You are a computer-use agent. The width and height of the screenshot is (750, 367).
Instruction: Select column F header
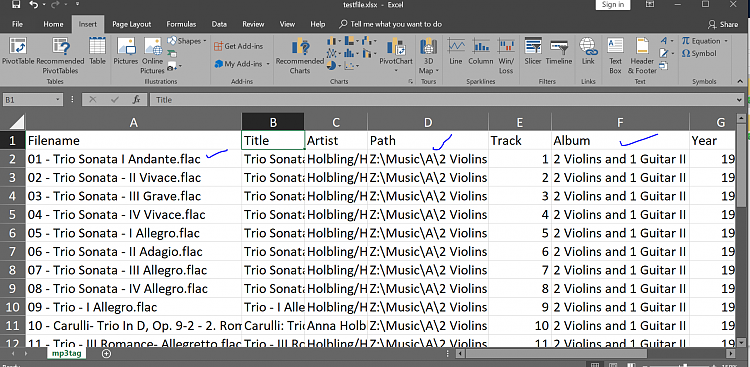point(620,122)
